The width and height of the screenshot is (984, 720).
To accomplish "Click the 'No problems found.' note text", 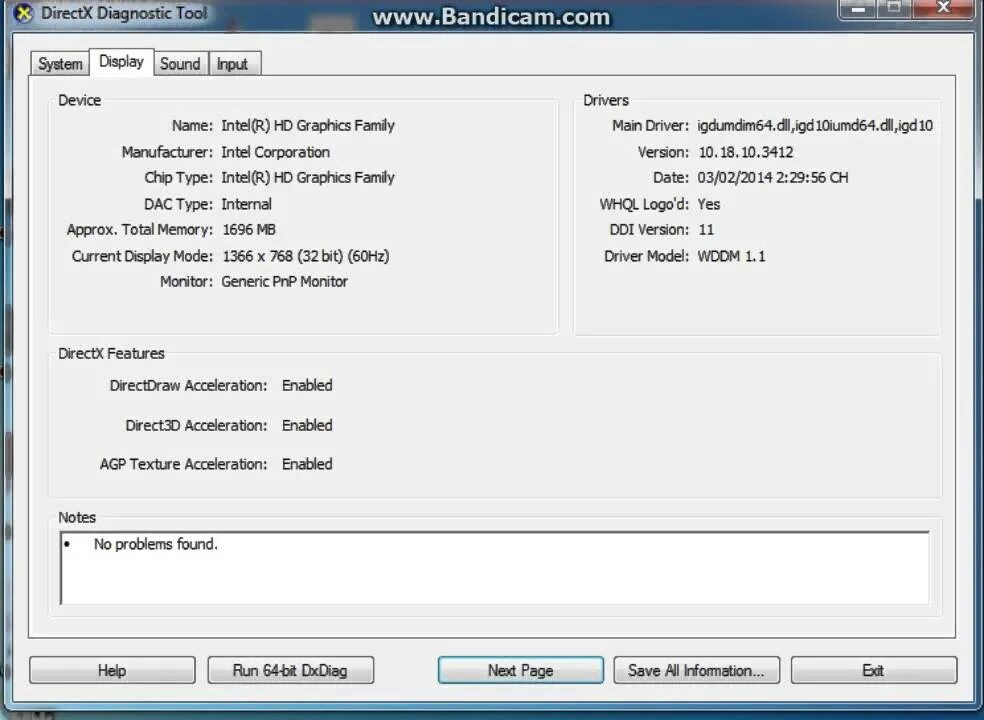I will click(x=156, y=544).
